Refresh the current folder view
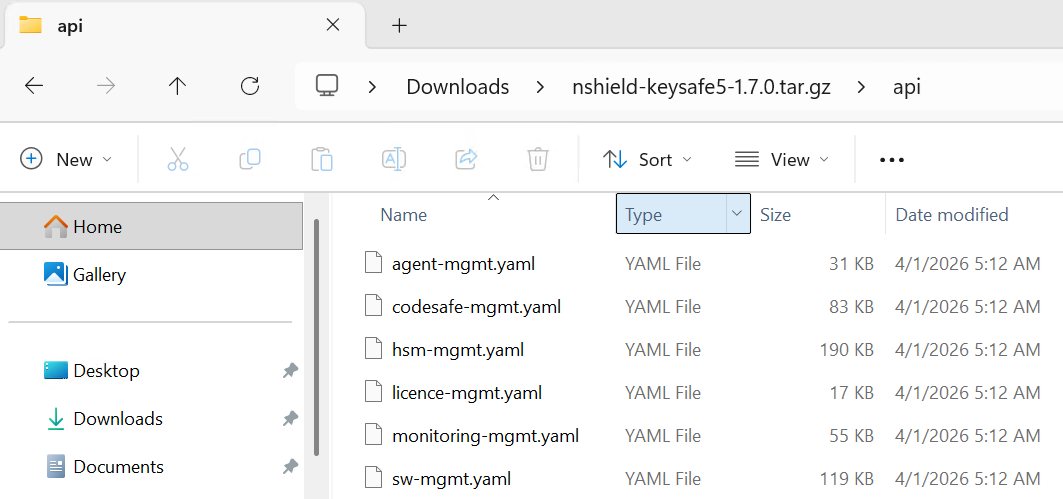Screen dimensions: 1063x499 point(250,86)
